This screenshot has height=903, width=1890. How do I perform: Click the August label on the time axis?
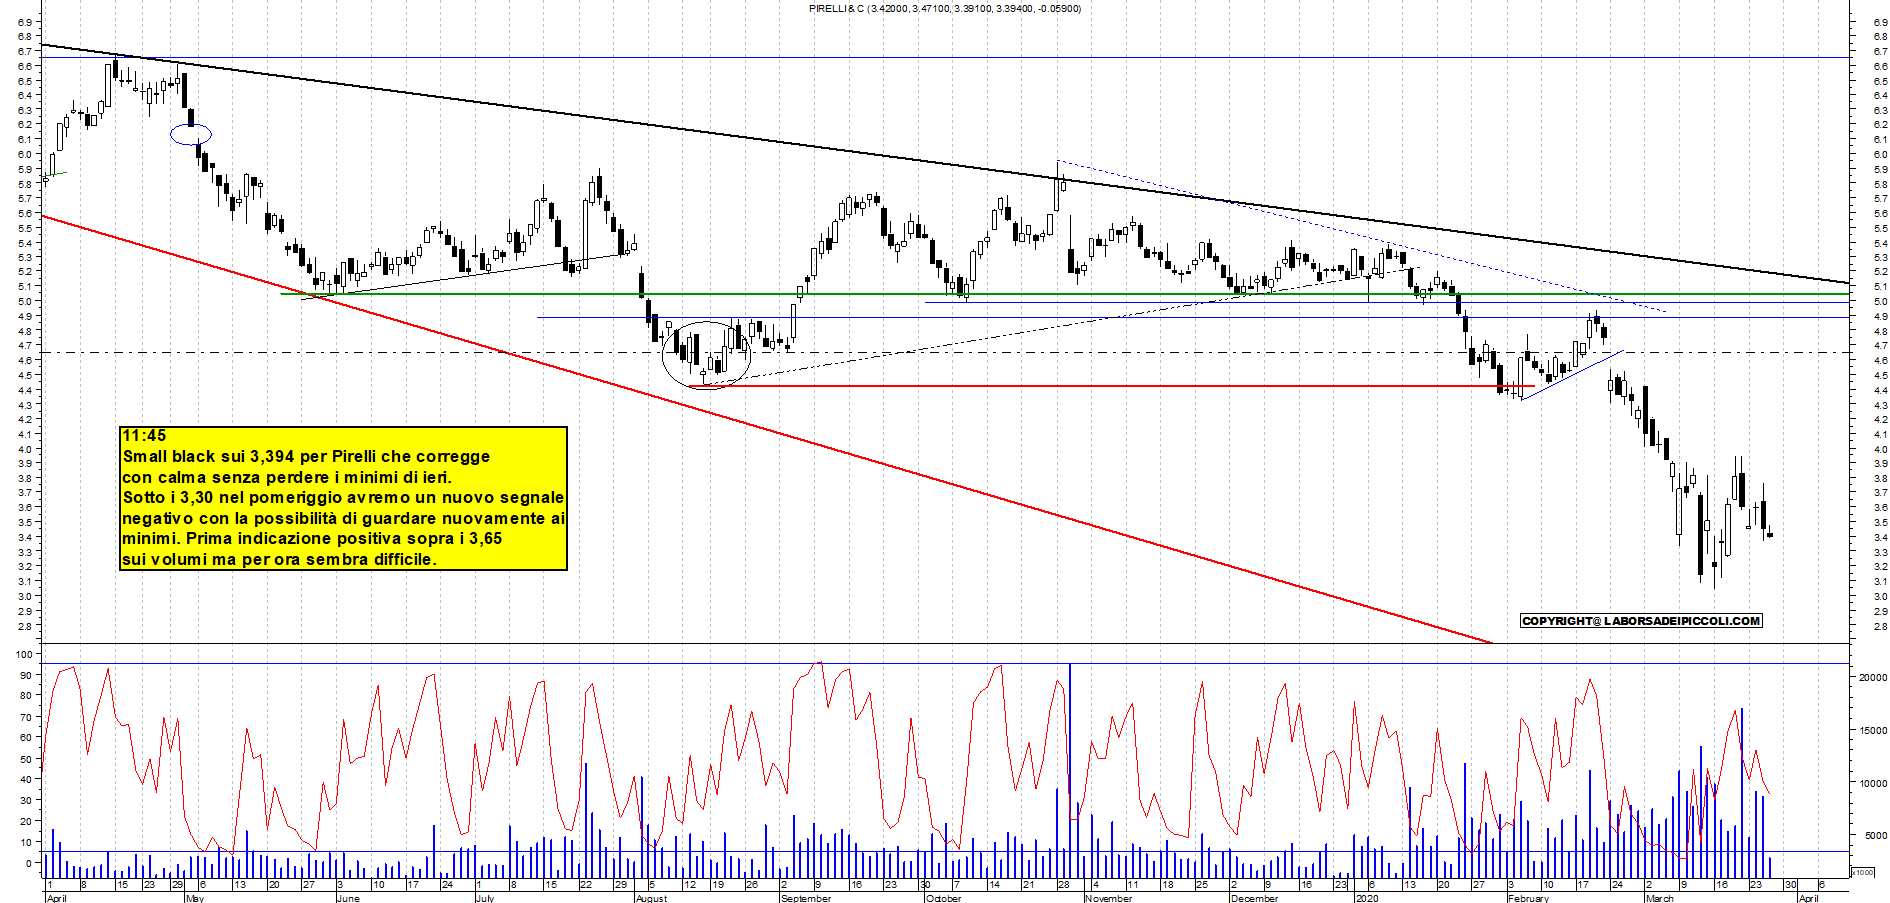(x=651, y=898)
